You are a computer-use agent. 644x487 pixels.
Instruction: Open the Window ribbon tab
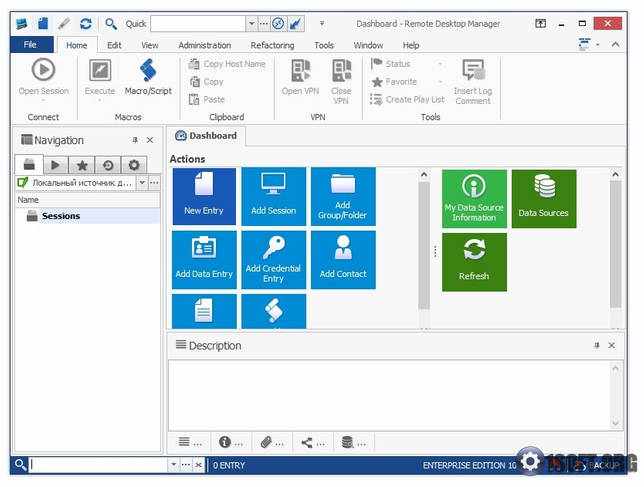368,45
